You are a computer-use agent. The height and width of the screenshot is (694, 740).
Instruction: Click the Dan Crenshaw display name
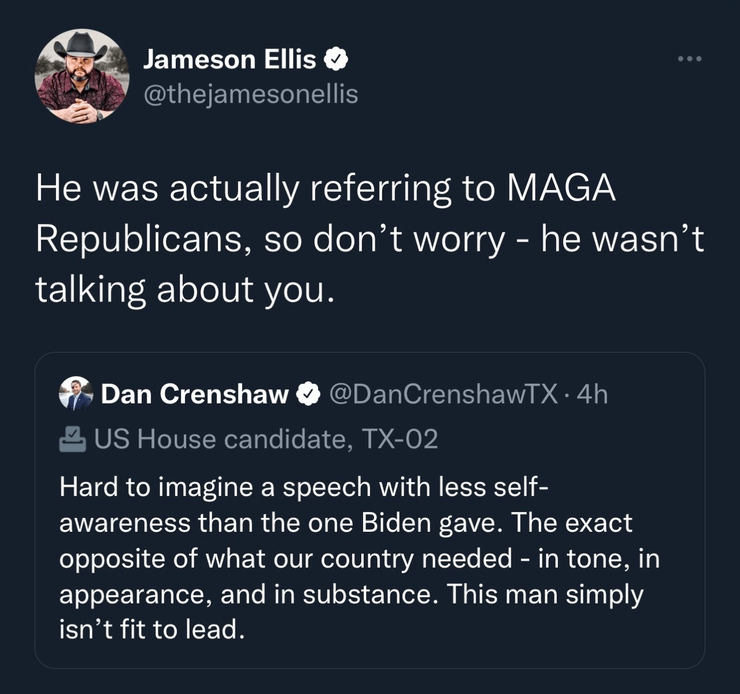tap(194, 395)
